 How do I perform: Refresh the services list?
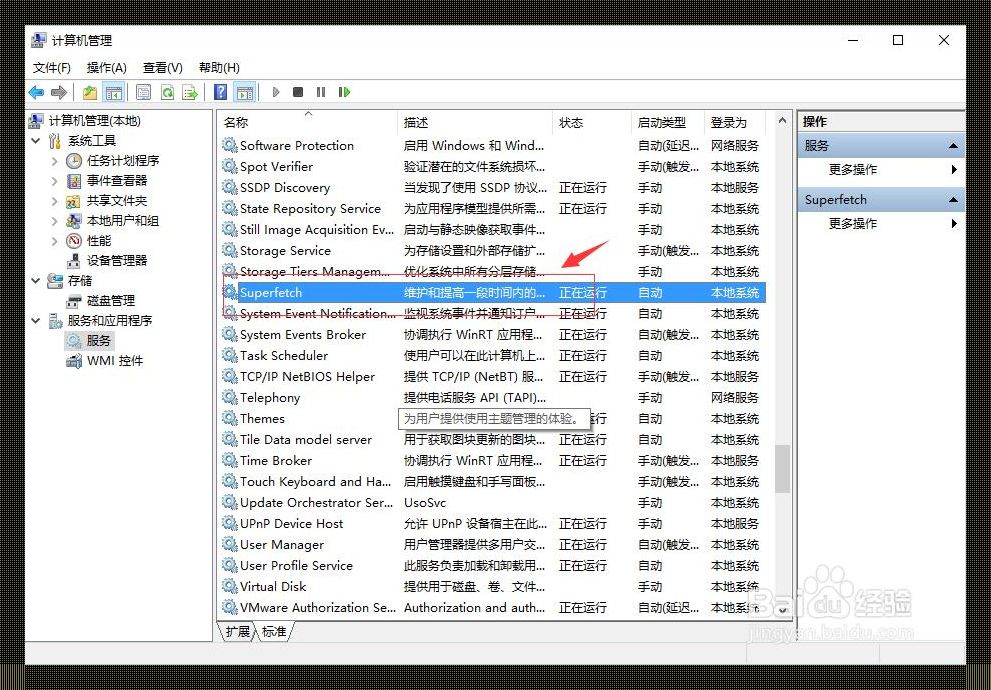tap(168, 92)
